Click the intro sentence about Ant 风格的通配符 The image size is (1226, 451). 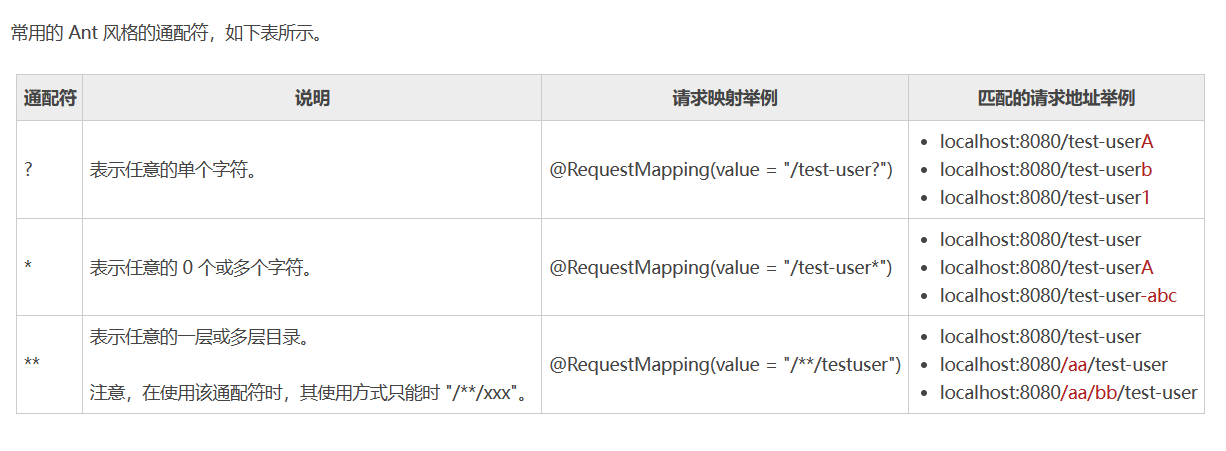(166, 32)
